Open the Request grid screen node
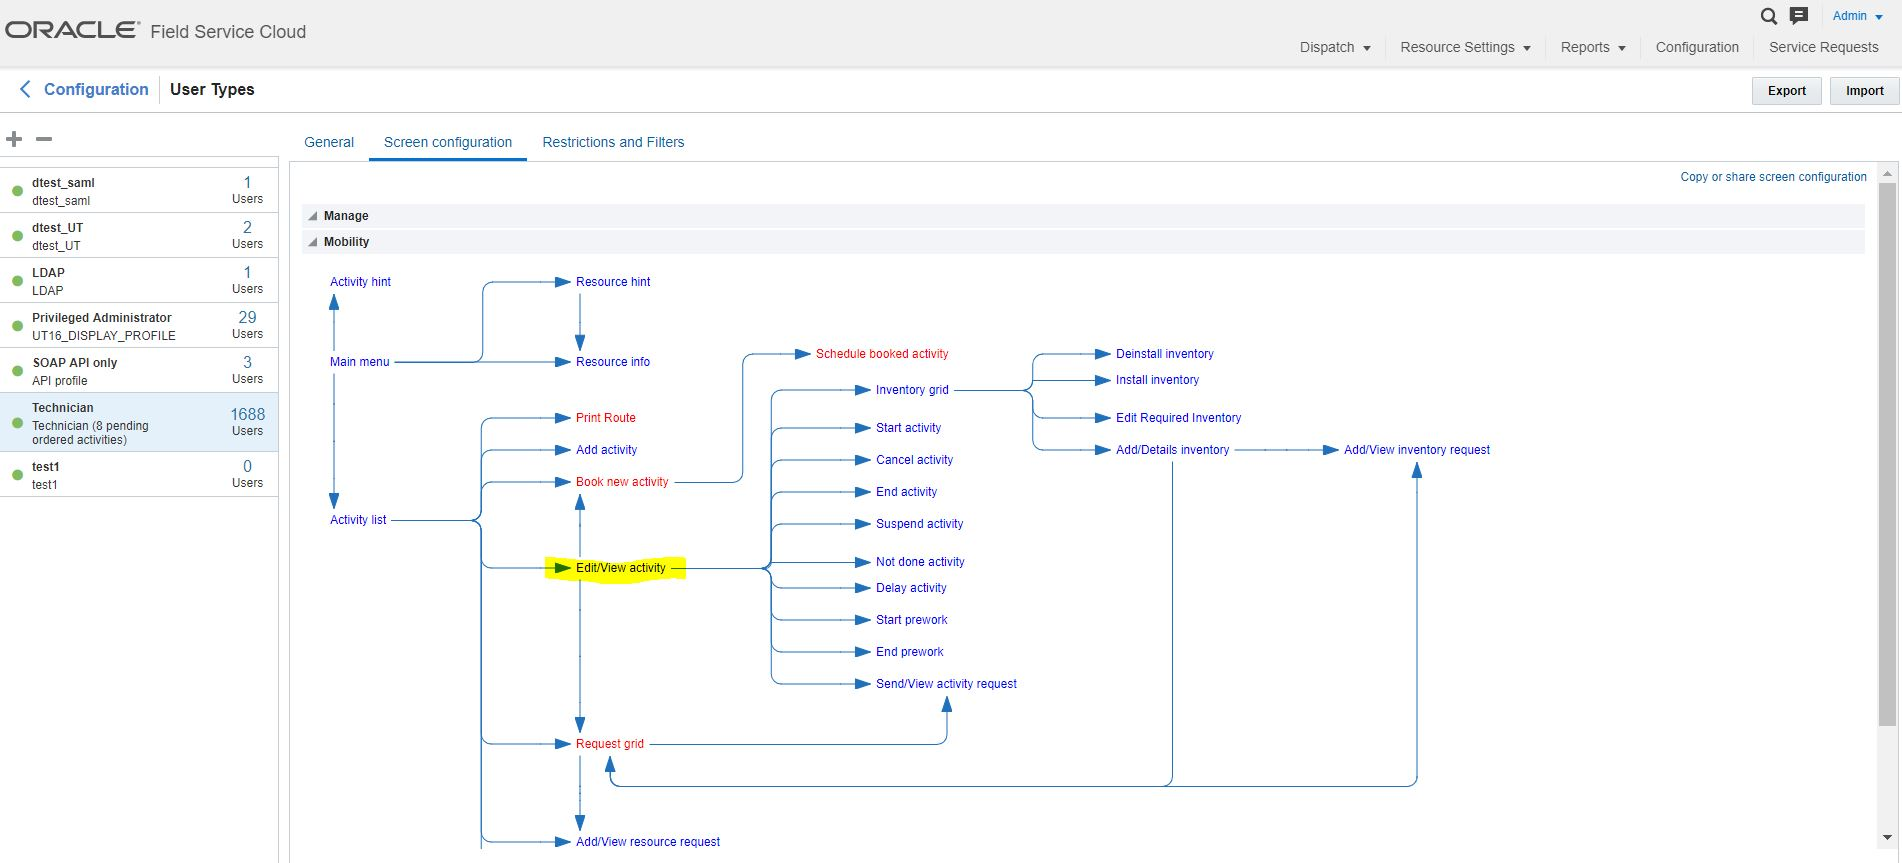 pos(610,744)
